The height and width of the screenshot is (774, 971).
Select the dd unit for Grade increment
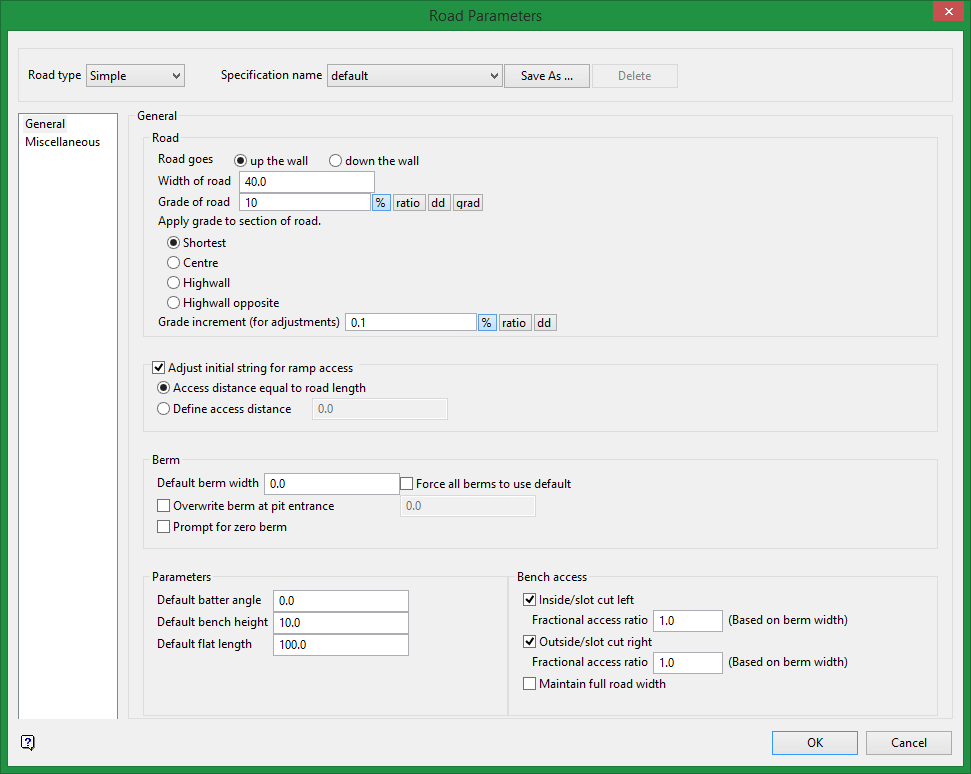coord(545,323)
